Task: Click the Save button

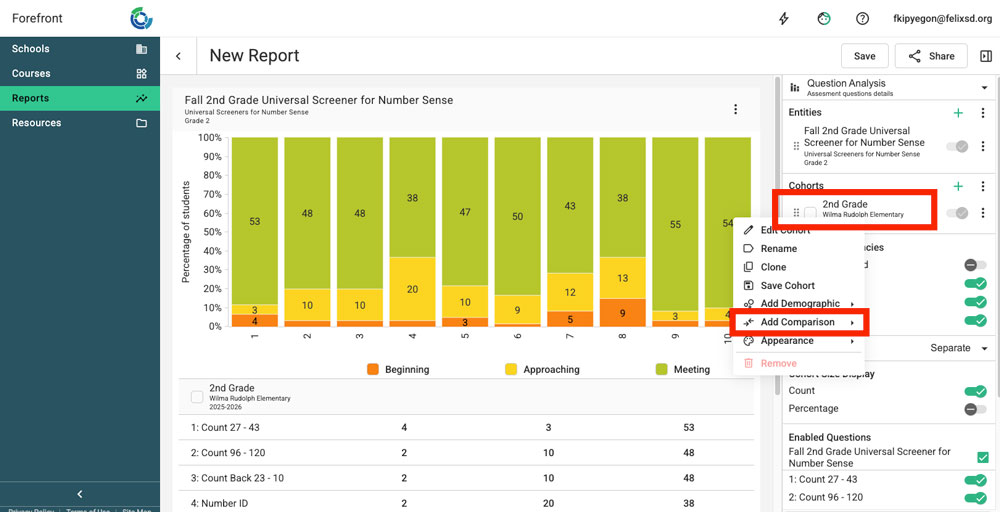Action: (864, 56)
